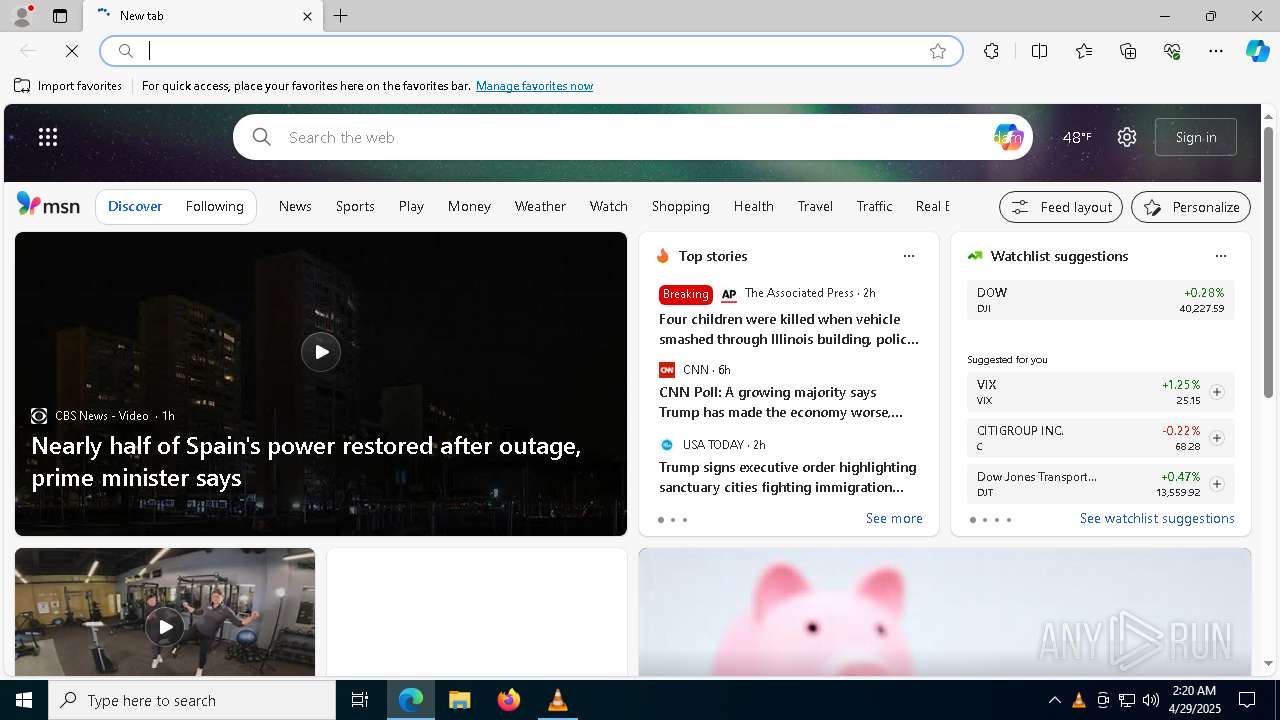Show hidden system tray icons

1054,700
